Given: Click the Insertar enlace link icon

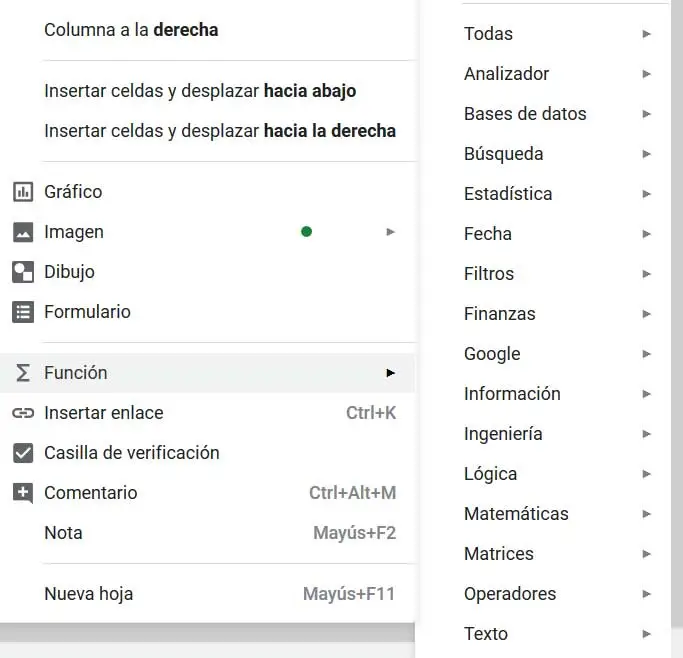Looking at the screenshot, I should [x=22, y=413].
